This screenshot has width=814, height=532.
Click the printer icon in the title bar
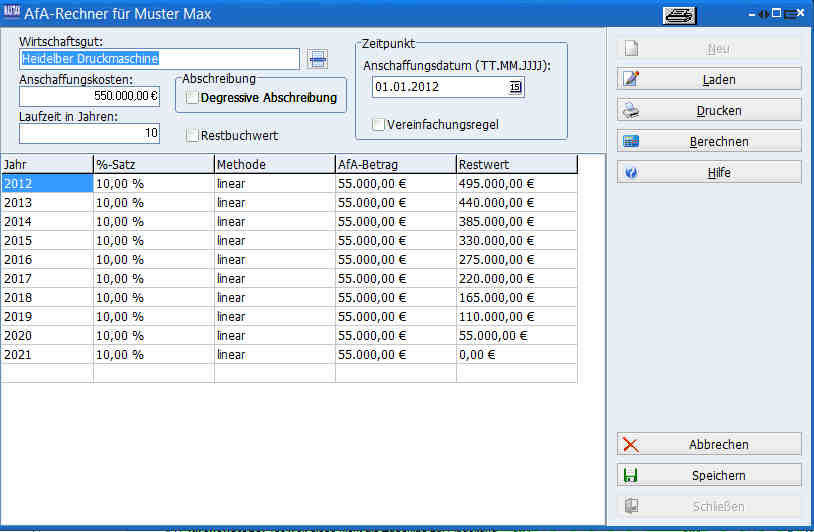tap(679, 15)
